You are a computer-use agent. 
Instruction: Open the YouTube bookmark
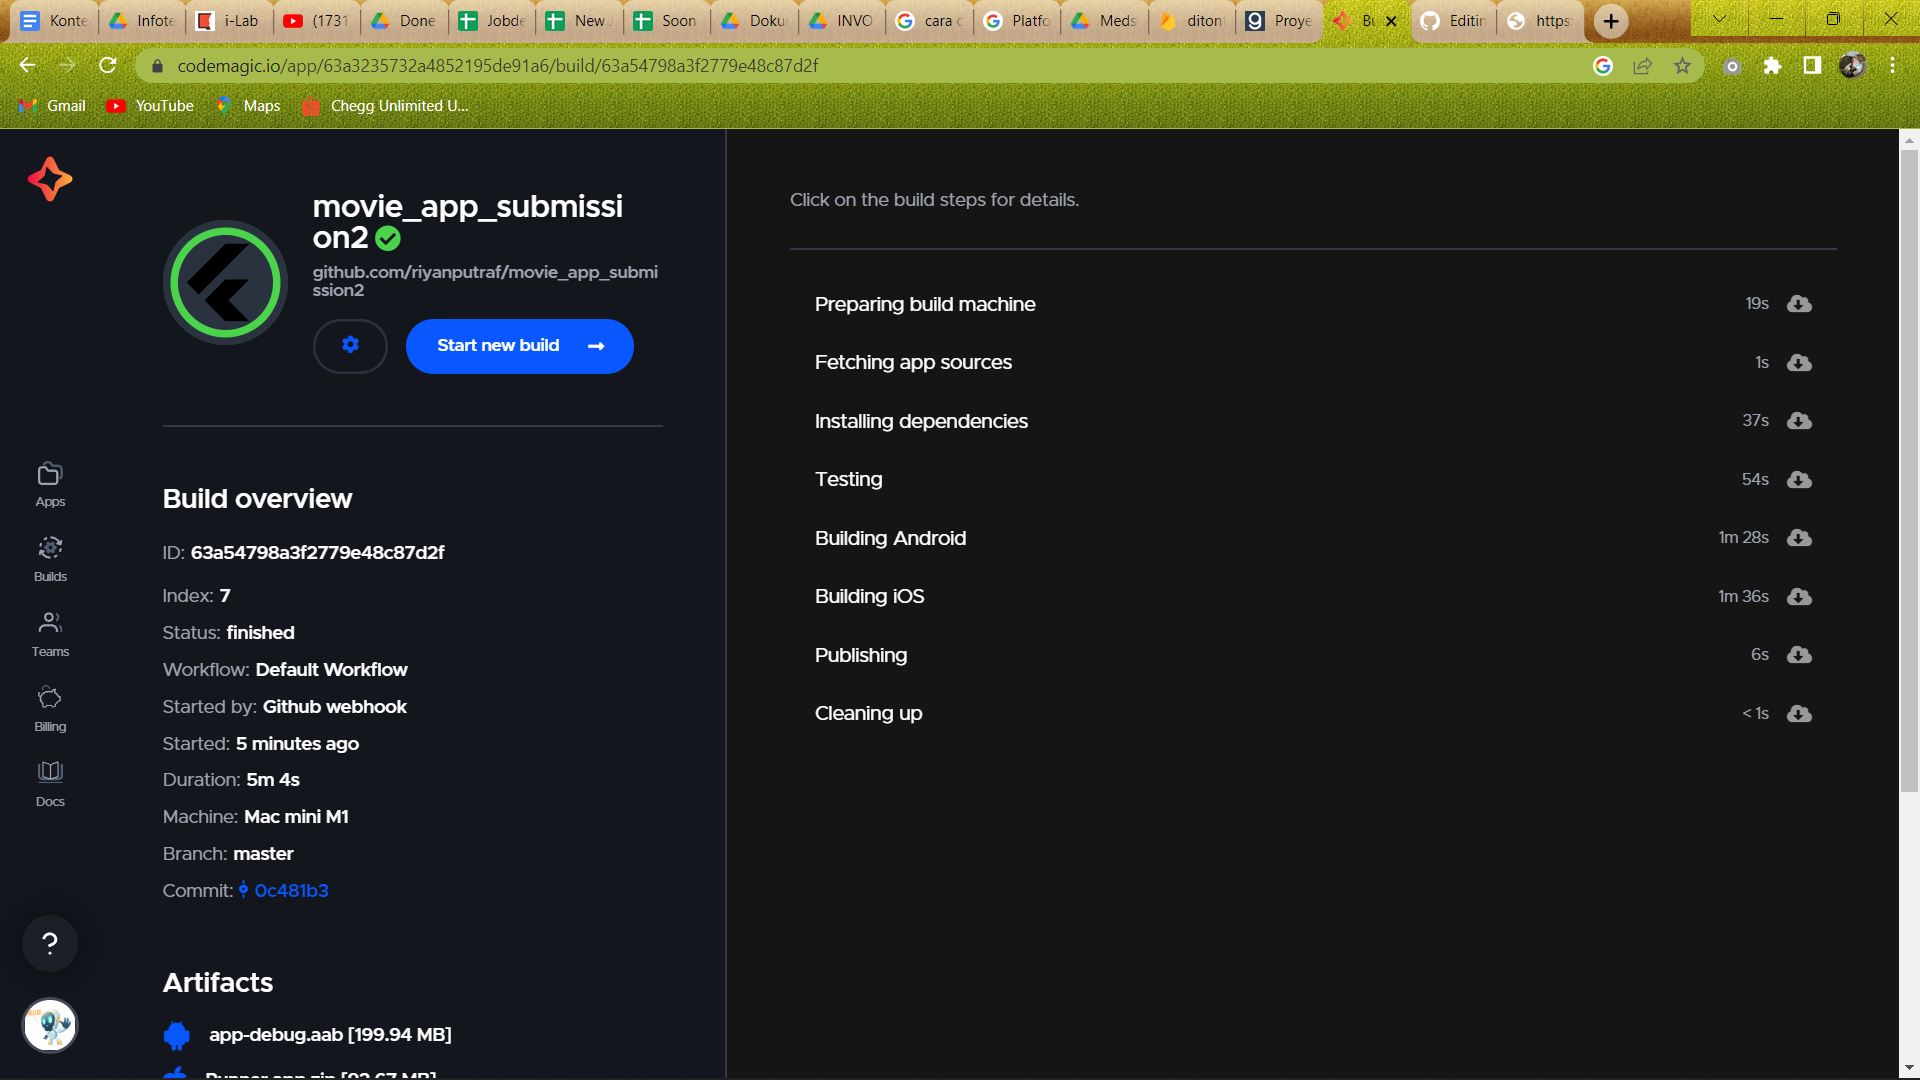(151, 106)
